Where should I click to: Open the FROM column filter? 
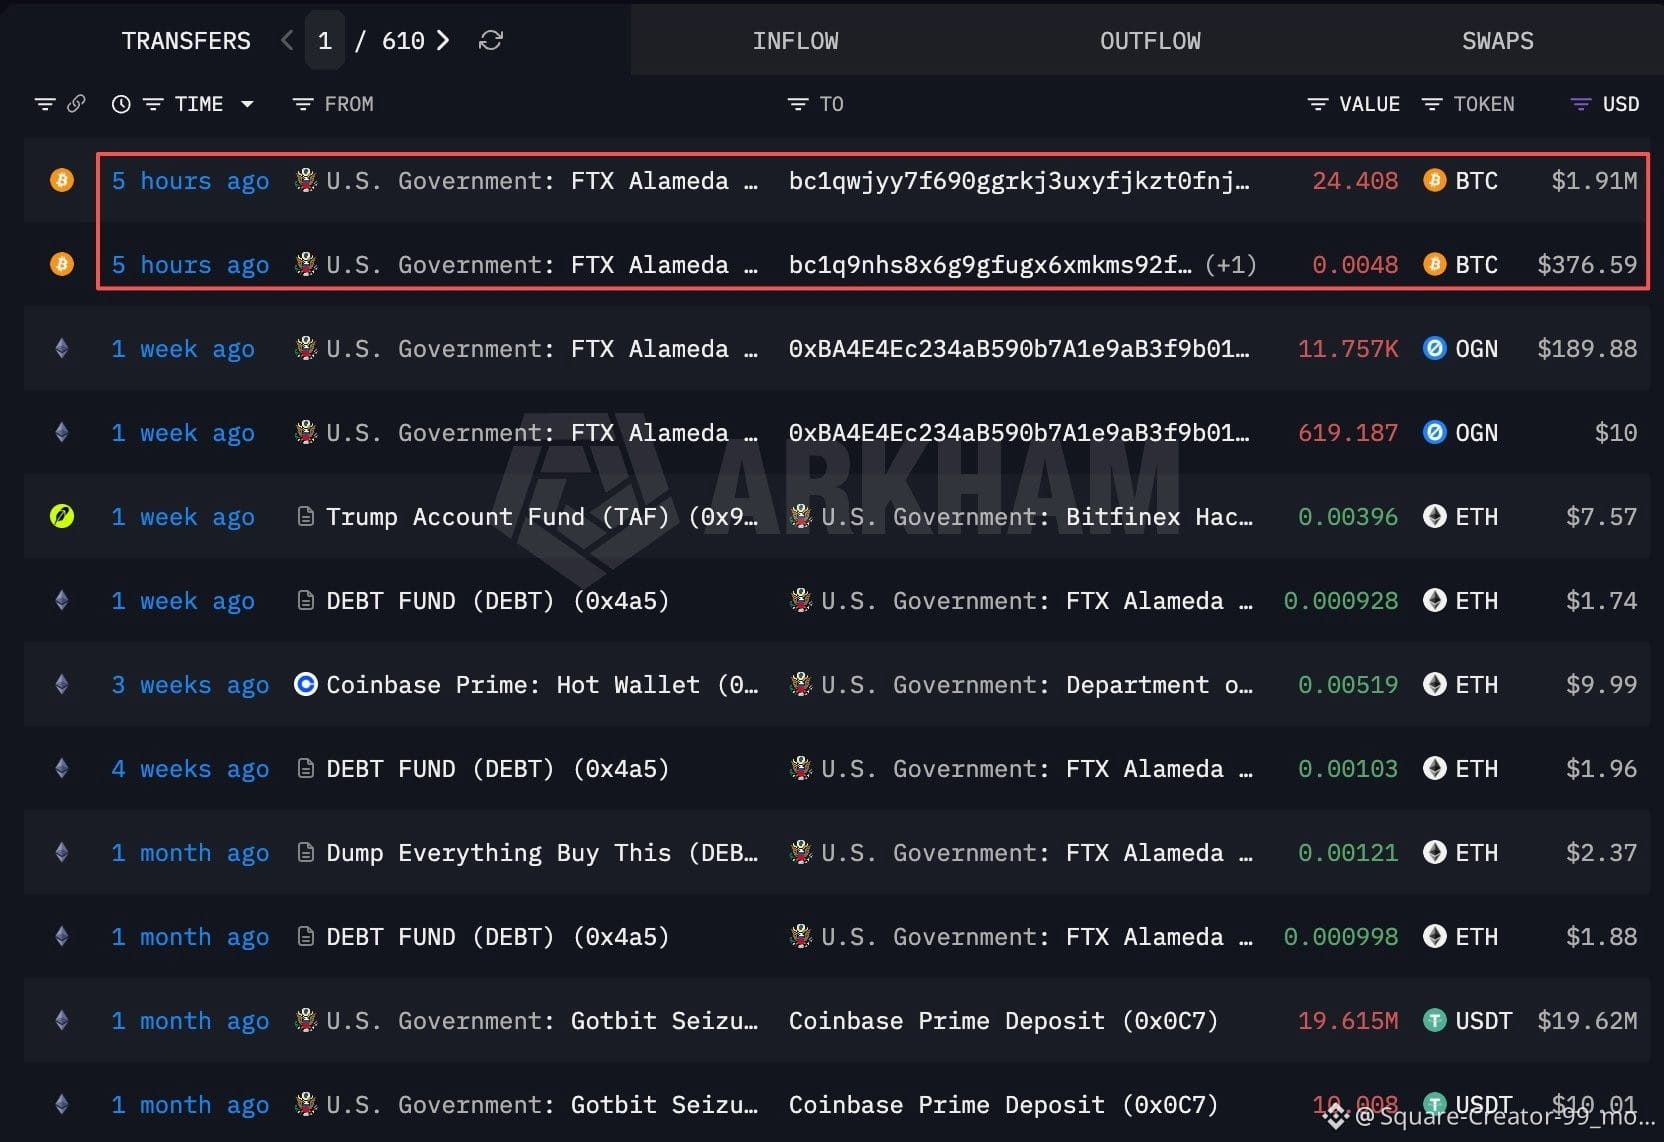coord(302,104)
